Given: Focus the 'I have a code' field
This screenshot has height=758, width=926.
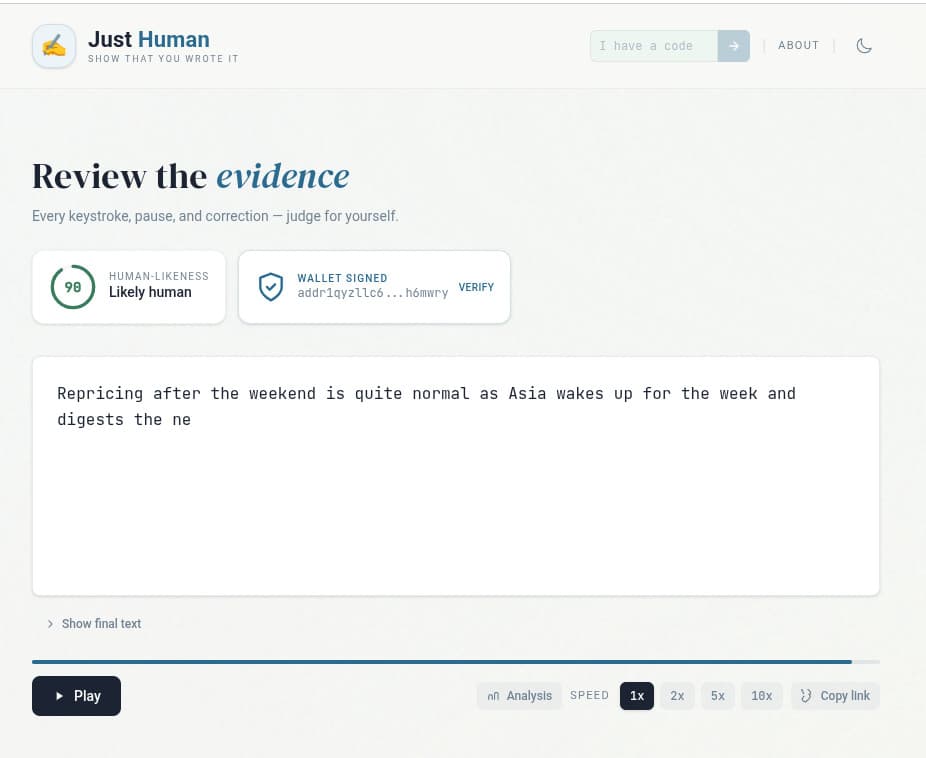Looking at the screenshot, I should 653,46.
